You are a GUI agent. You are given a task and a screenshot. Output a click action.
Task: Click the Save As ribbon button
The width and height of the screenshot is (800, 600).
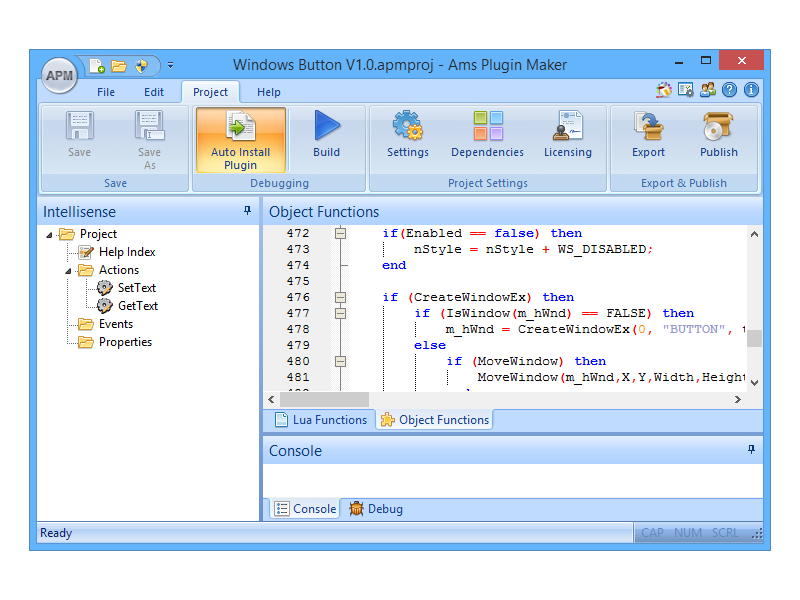point(149,140)
